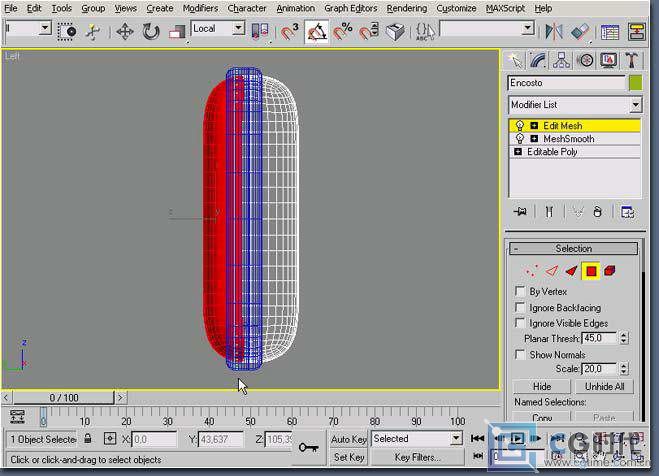659x476 pixels.
Task: Click the Pin Stack icon
Action: pos(520,212)
